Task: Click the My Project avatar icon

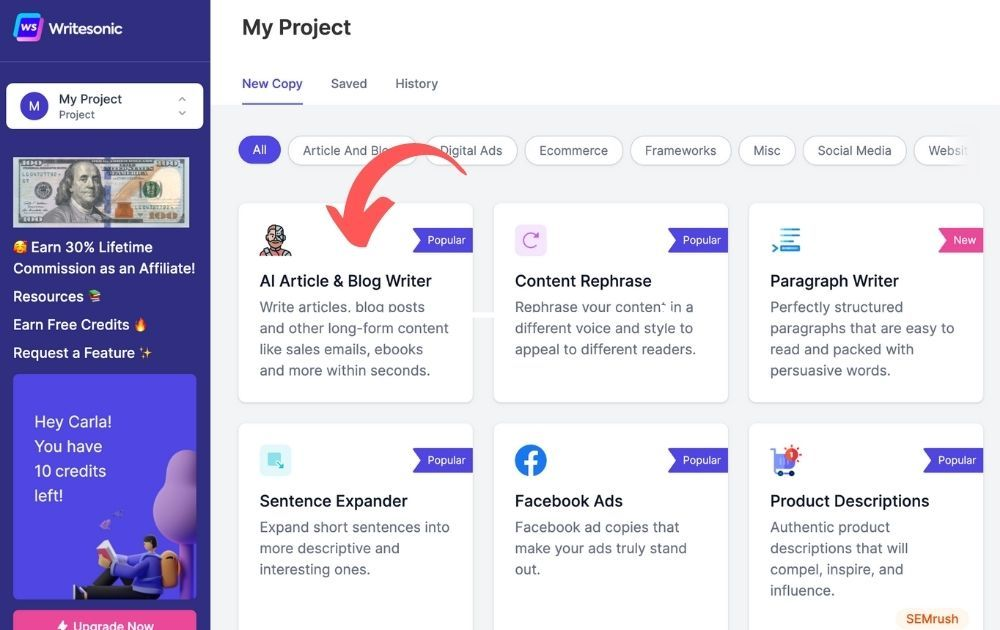Action: point(32,105)
